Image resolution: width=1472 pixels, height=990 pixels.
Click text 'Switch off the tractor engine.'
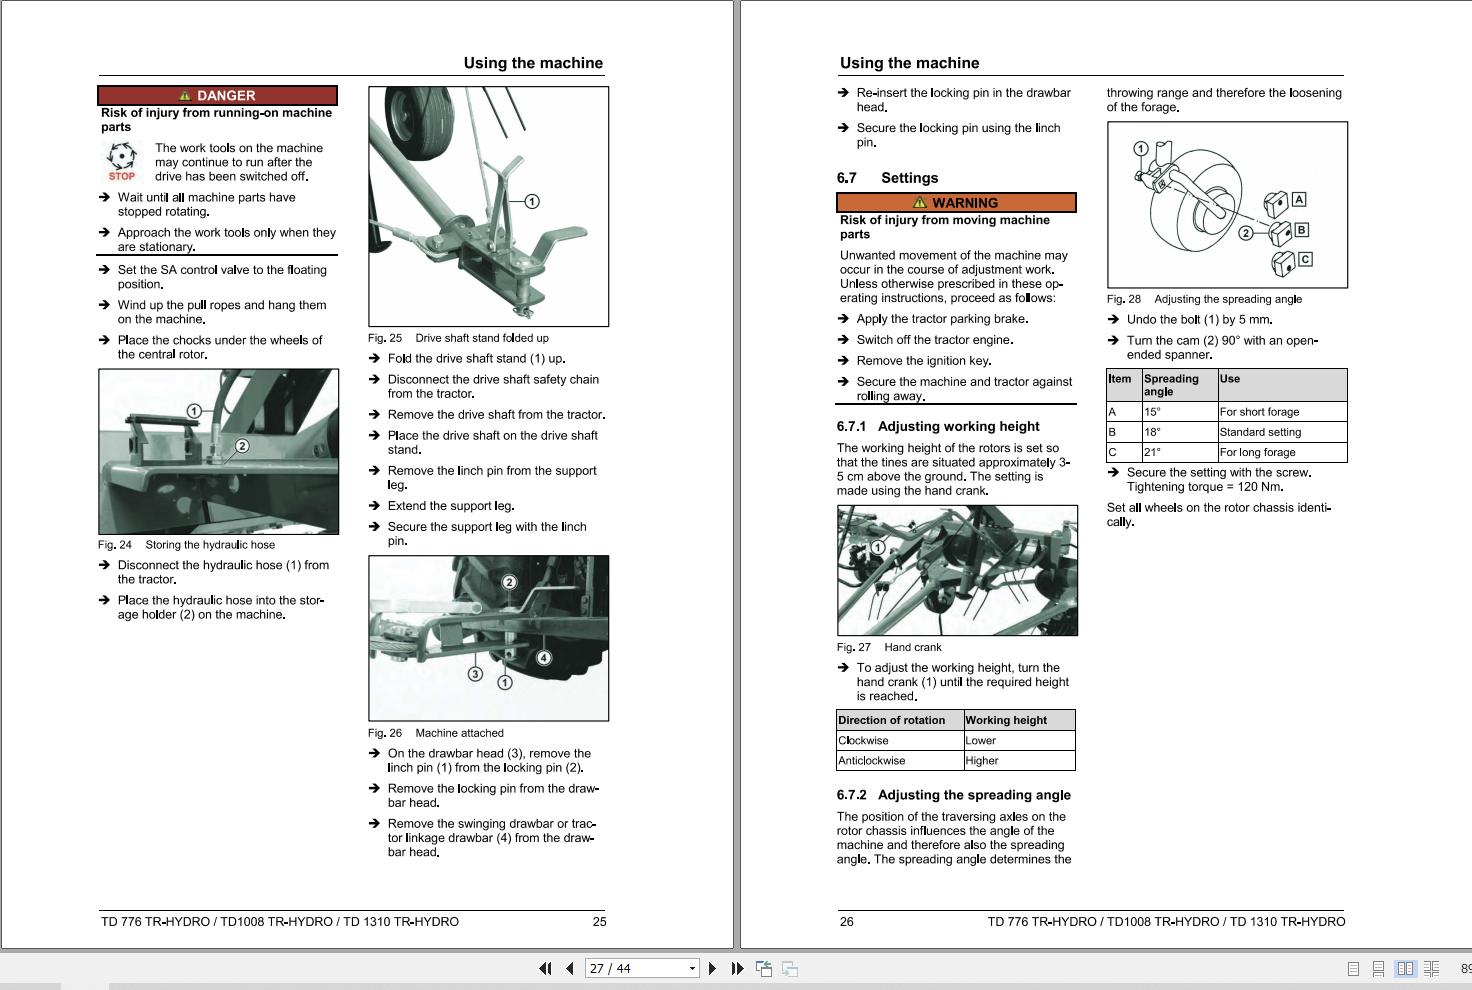tap(935, 340)
